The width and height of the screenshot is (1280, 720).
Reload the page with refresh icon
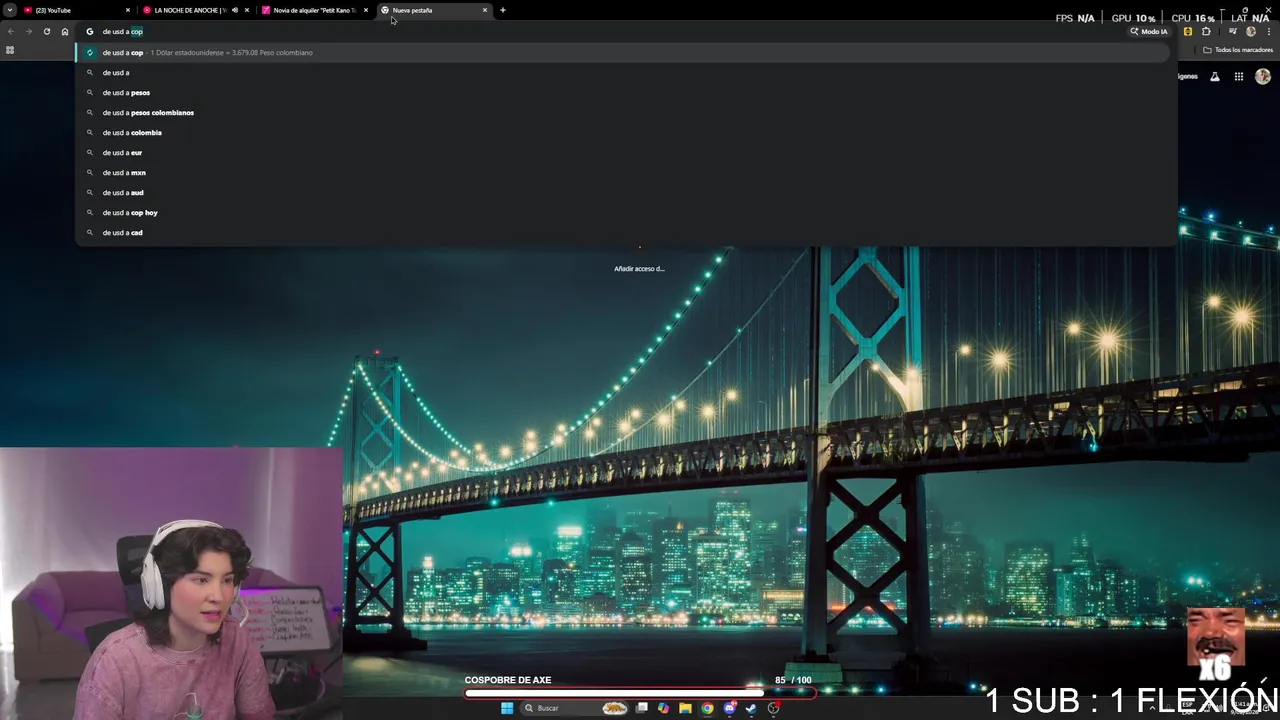(46, 31)
